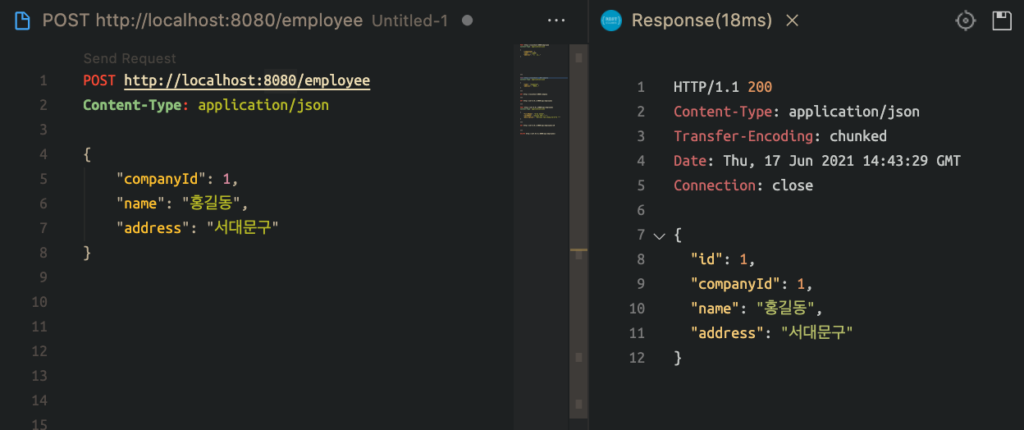The image size is (1024, 430).
Task: Click the unsaved changes dot on Untitled-1 tab
Action: coord(468,20)
